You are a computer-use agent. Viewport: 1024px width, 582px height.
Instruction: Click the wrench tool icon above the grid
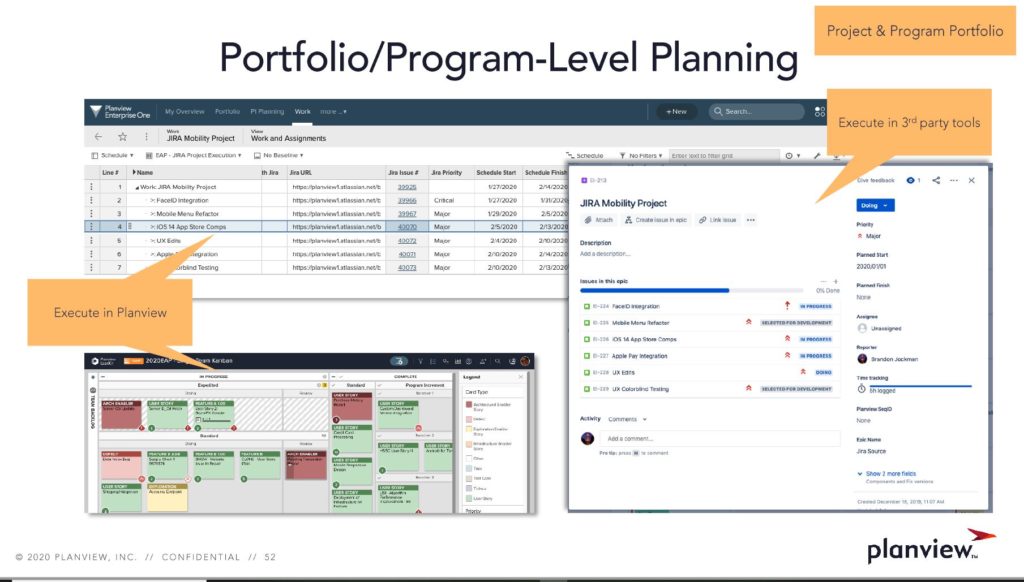817,155
